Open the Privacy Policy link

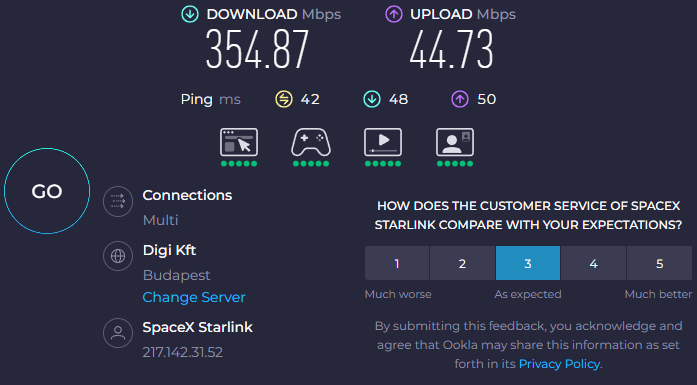[x=559, y=364]
